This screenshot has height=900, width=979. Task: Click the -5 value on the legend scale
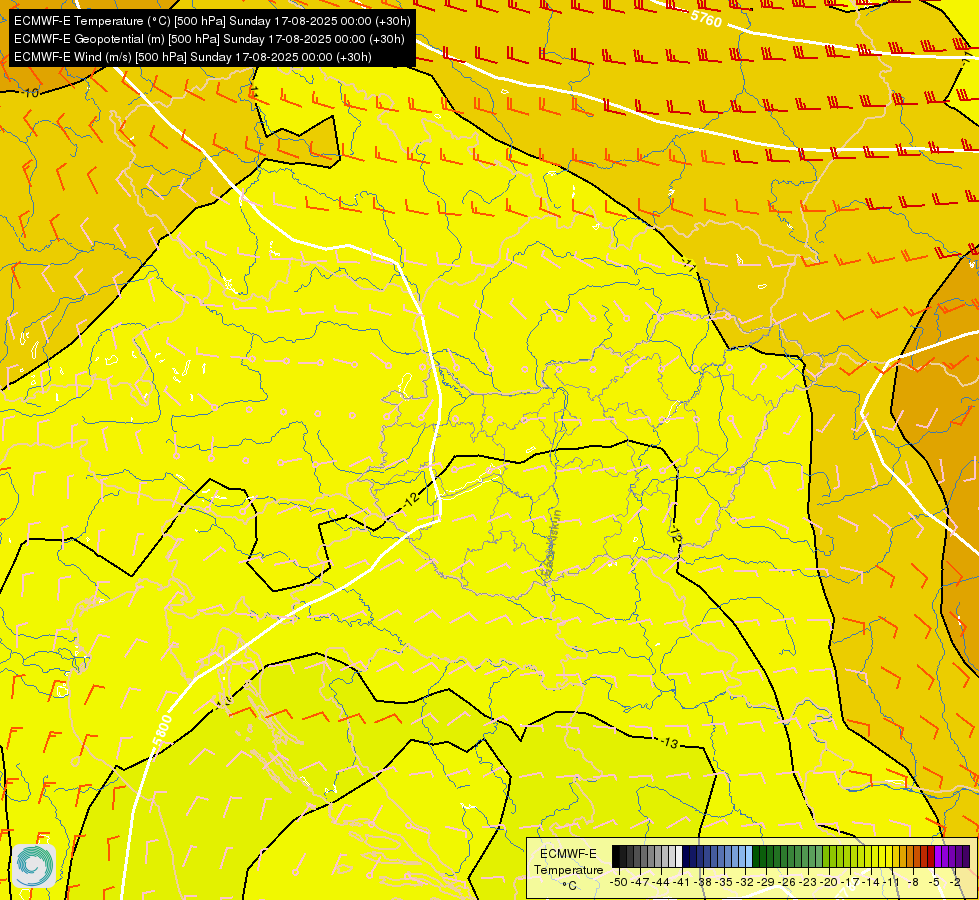[x=934, y=882]
